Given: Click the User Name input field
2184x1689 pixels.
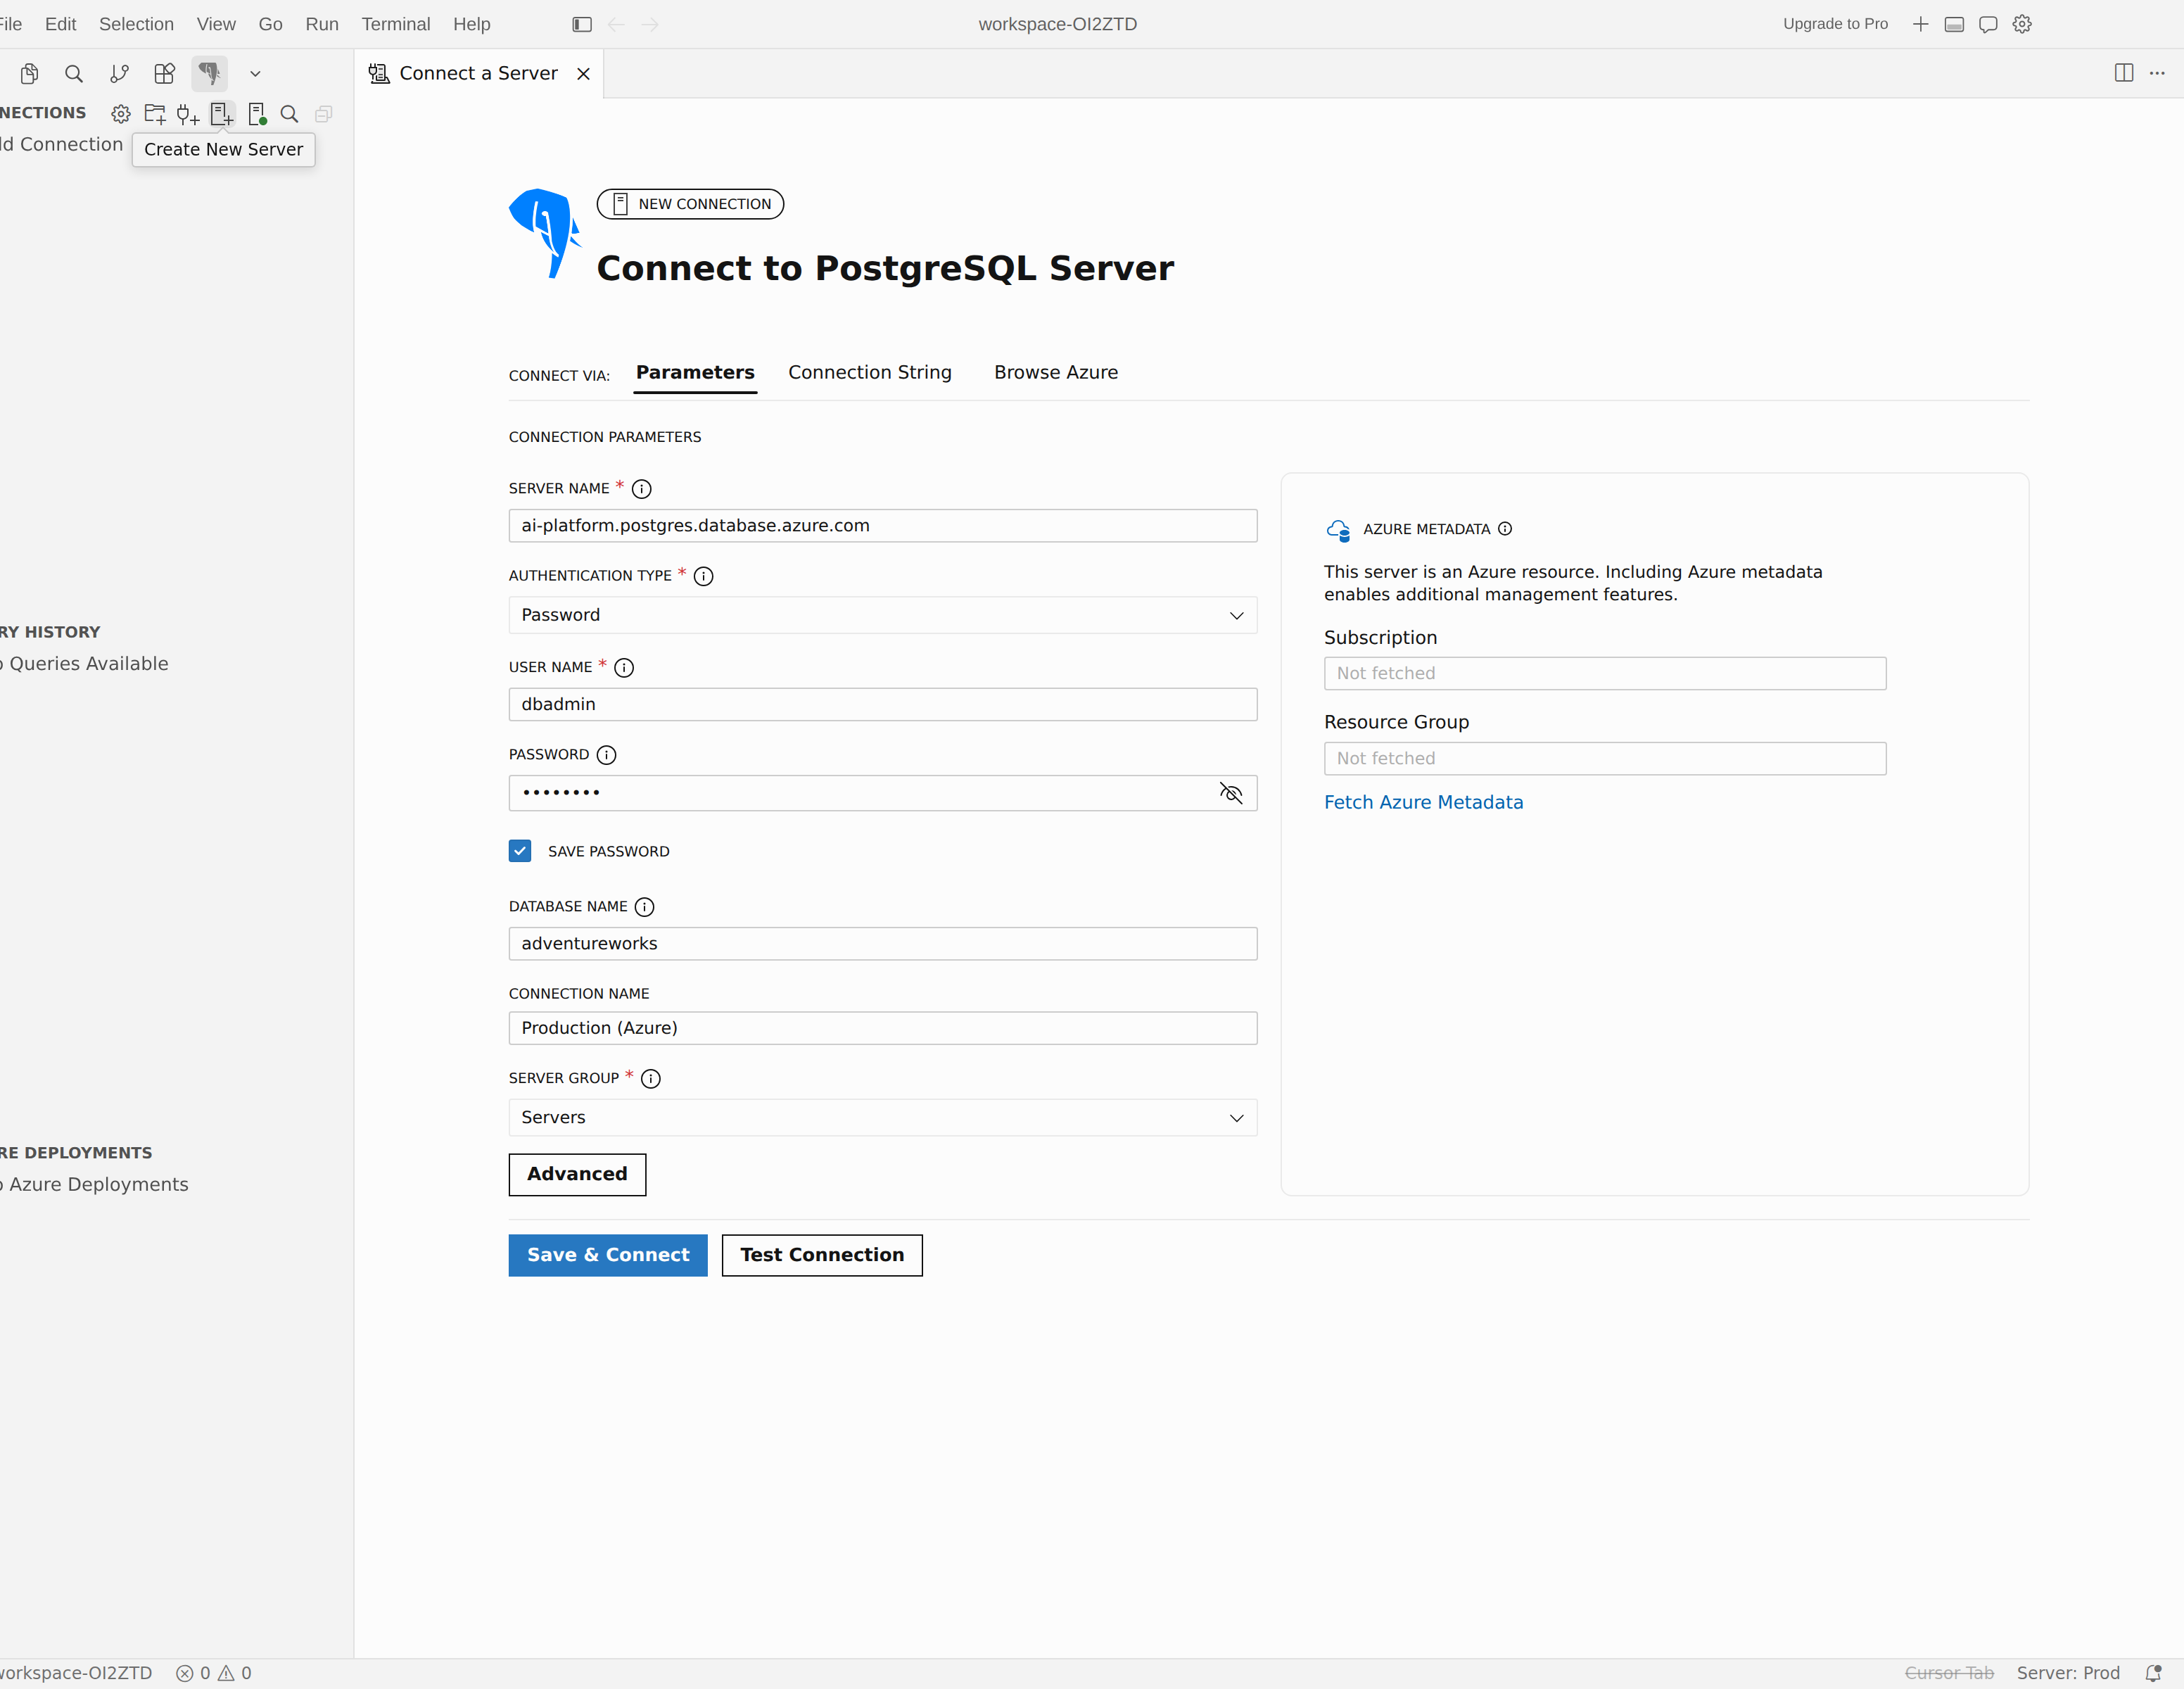Looking at the screenshot, I should [883, 704].
